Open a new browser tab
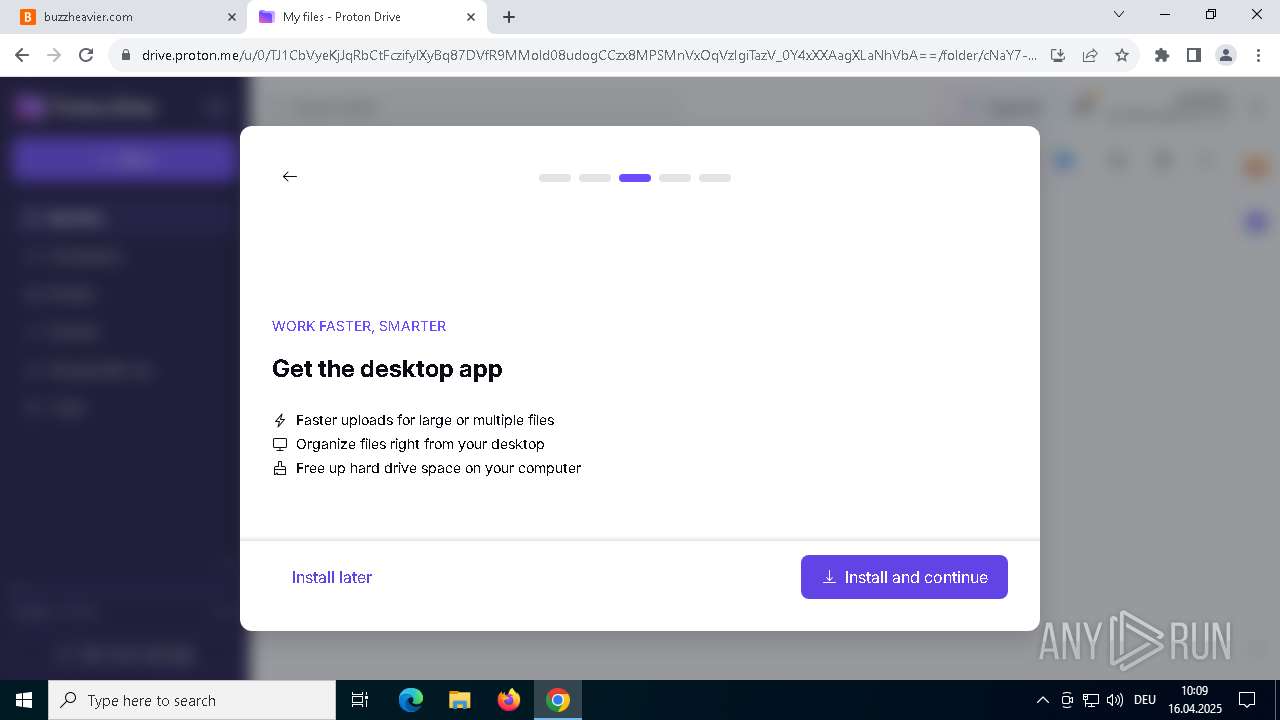 coord(509,17)
